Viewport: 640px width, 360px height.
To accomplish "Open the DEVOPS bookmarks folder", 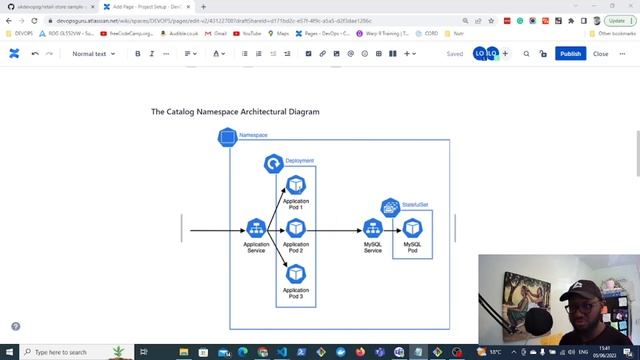I will (x=19, y=33).
